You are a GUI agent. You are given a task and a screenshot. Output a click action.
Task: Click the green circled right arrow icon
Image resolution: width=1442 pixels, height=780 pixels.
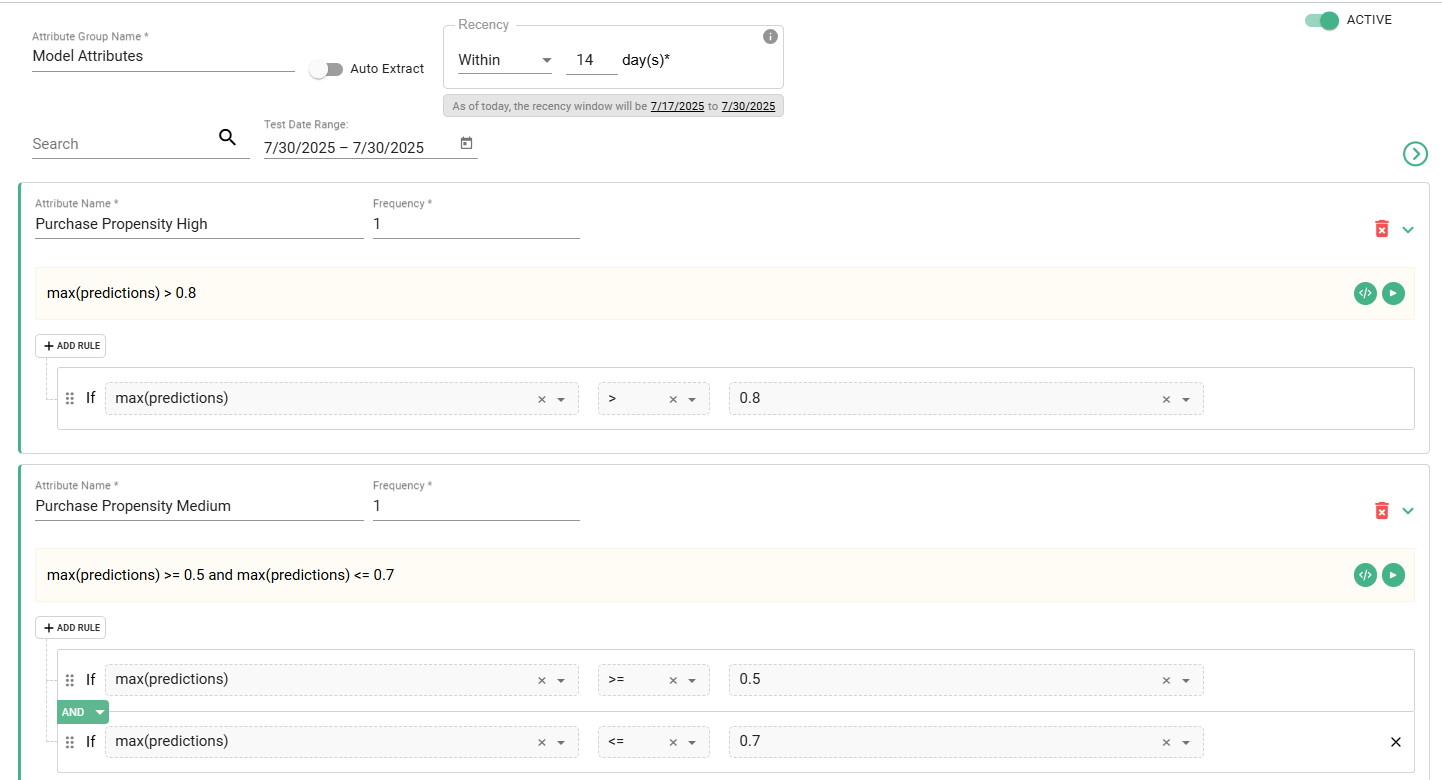[1415, 153]
